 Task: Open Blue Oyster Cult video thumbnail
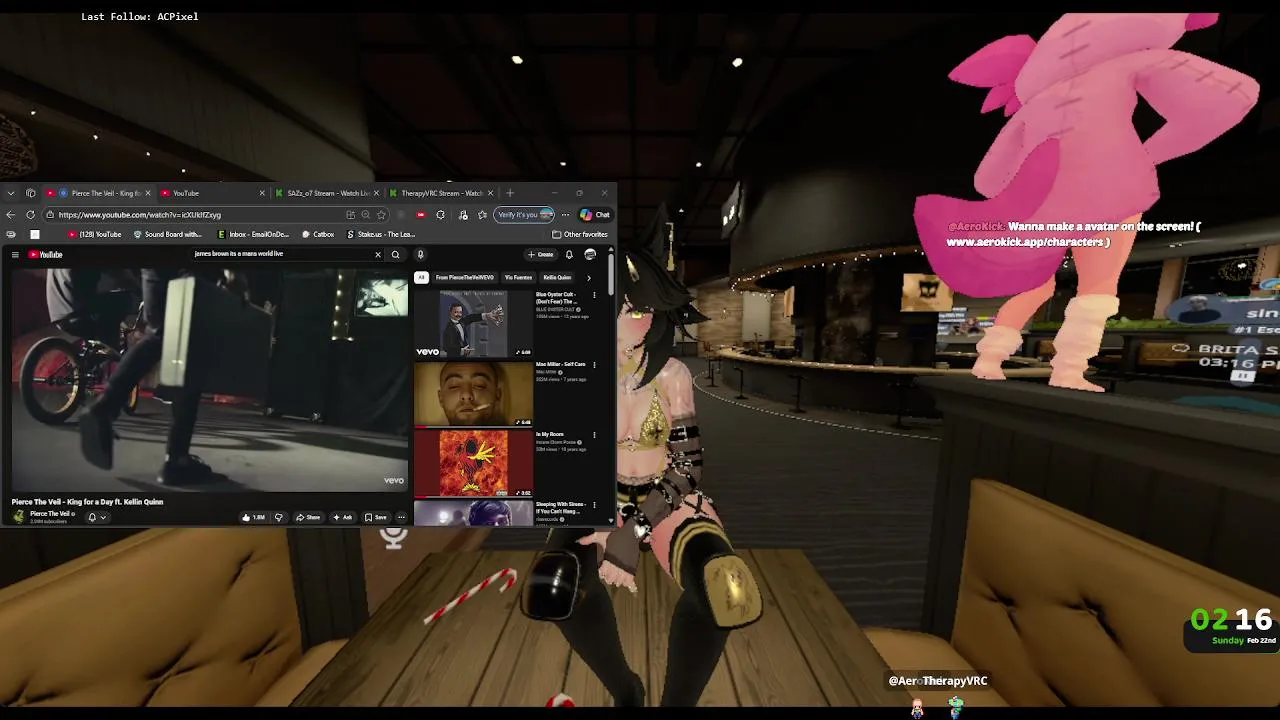(474, 323)
